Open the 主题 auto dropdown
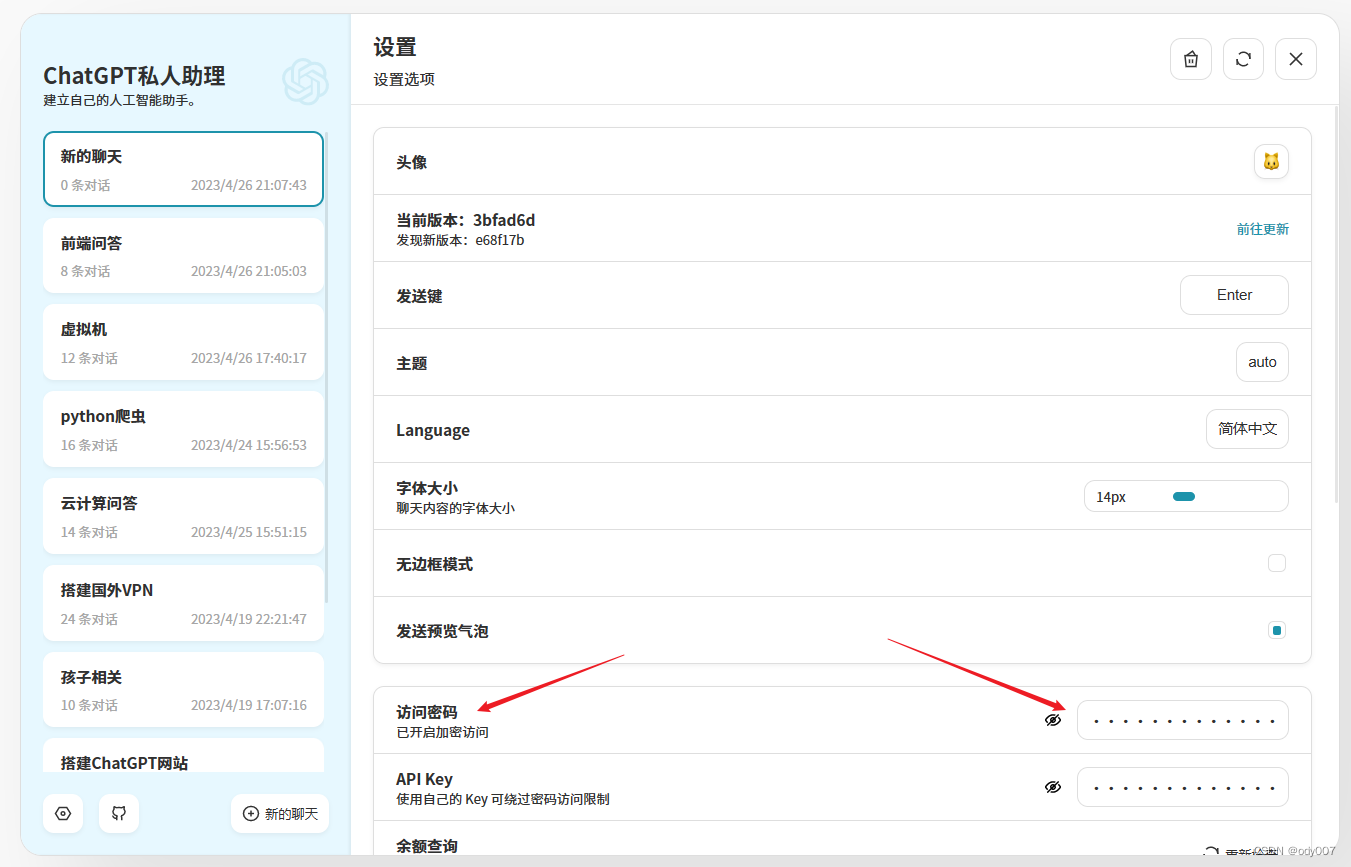Viewport: 1351px width, 867px height. [x=1262, y=362]
